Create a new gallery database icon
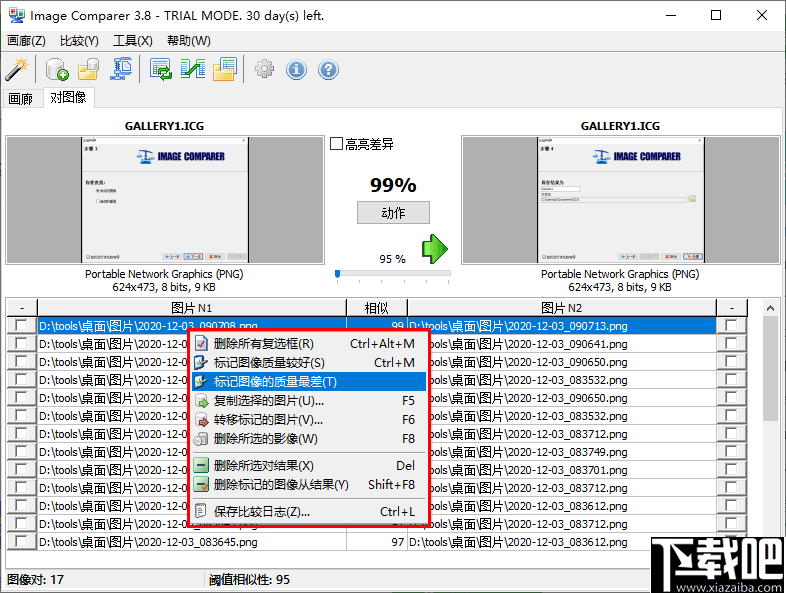 pos(57,69)
